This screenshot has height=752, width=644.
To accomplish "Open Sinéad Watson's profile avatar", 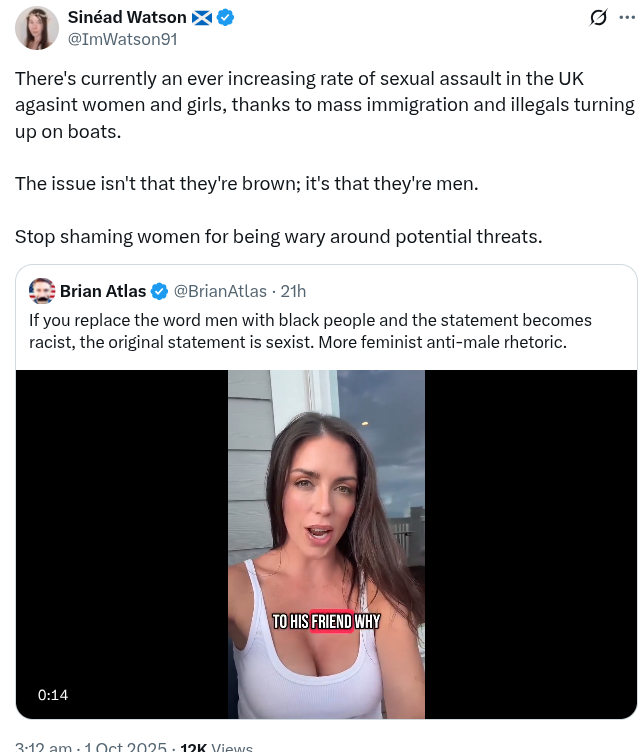I will (x=37, y=28).
